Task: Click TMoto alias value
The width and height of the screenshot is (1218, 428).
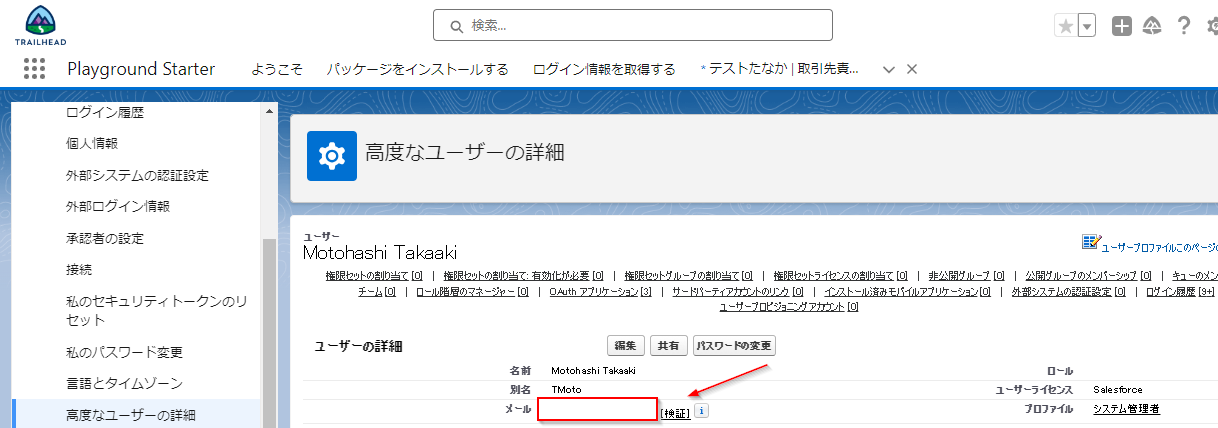Action: [566, 389]
